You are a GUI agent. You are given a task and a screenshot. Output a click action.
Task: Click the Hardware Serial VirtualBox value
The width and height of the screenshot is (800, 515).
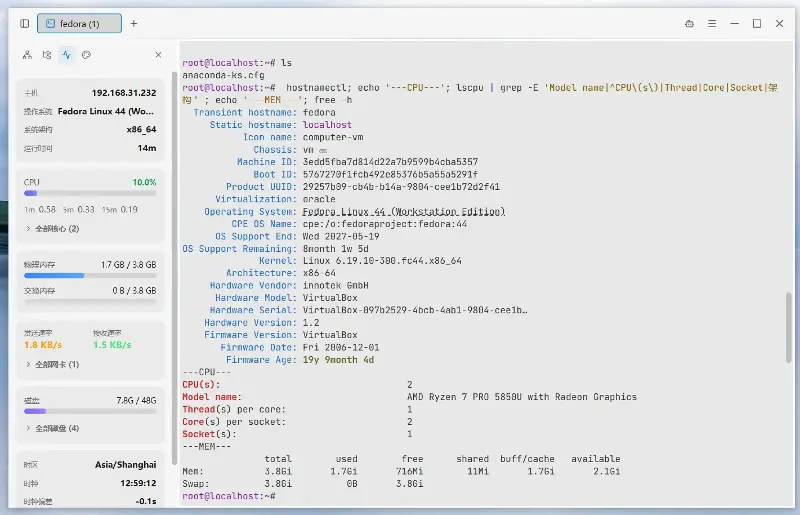pos(415,310)
